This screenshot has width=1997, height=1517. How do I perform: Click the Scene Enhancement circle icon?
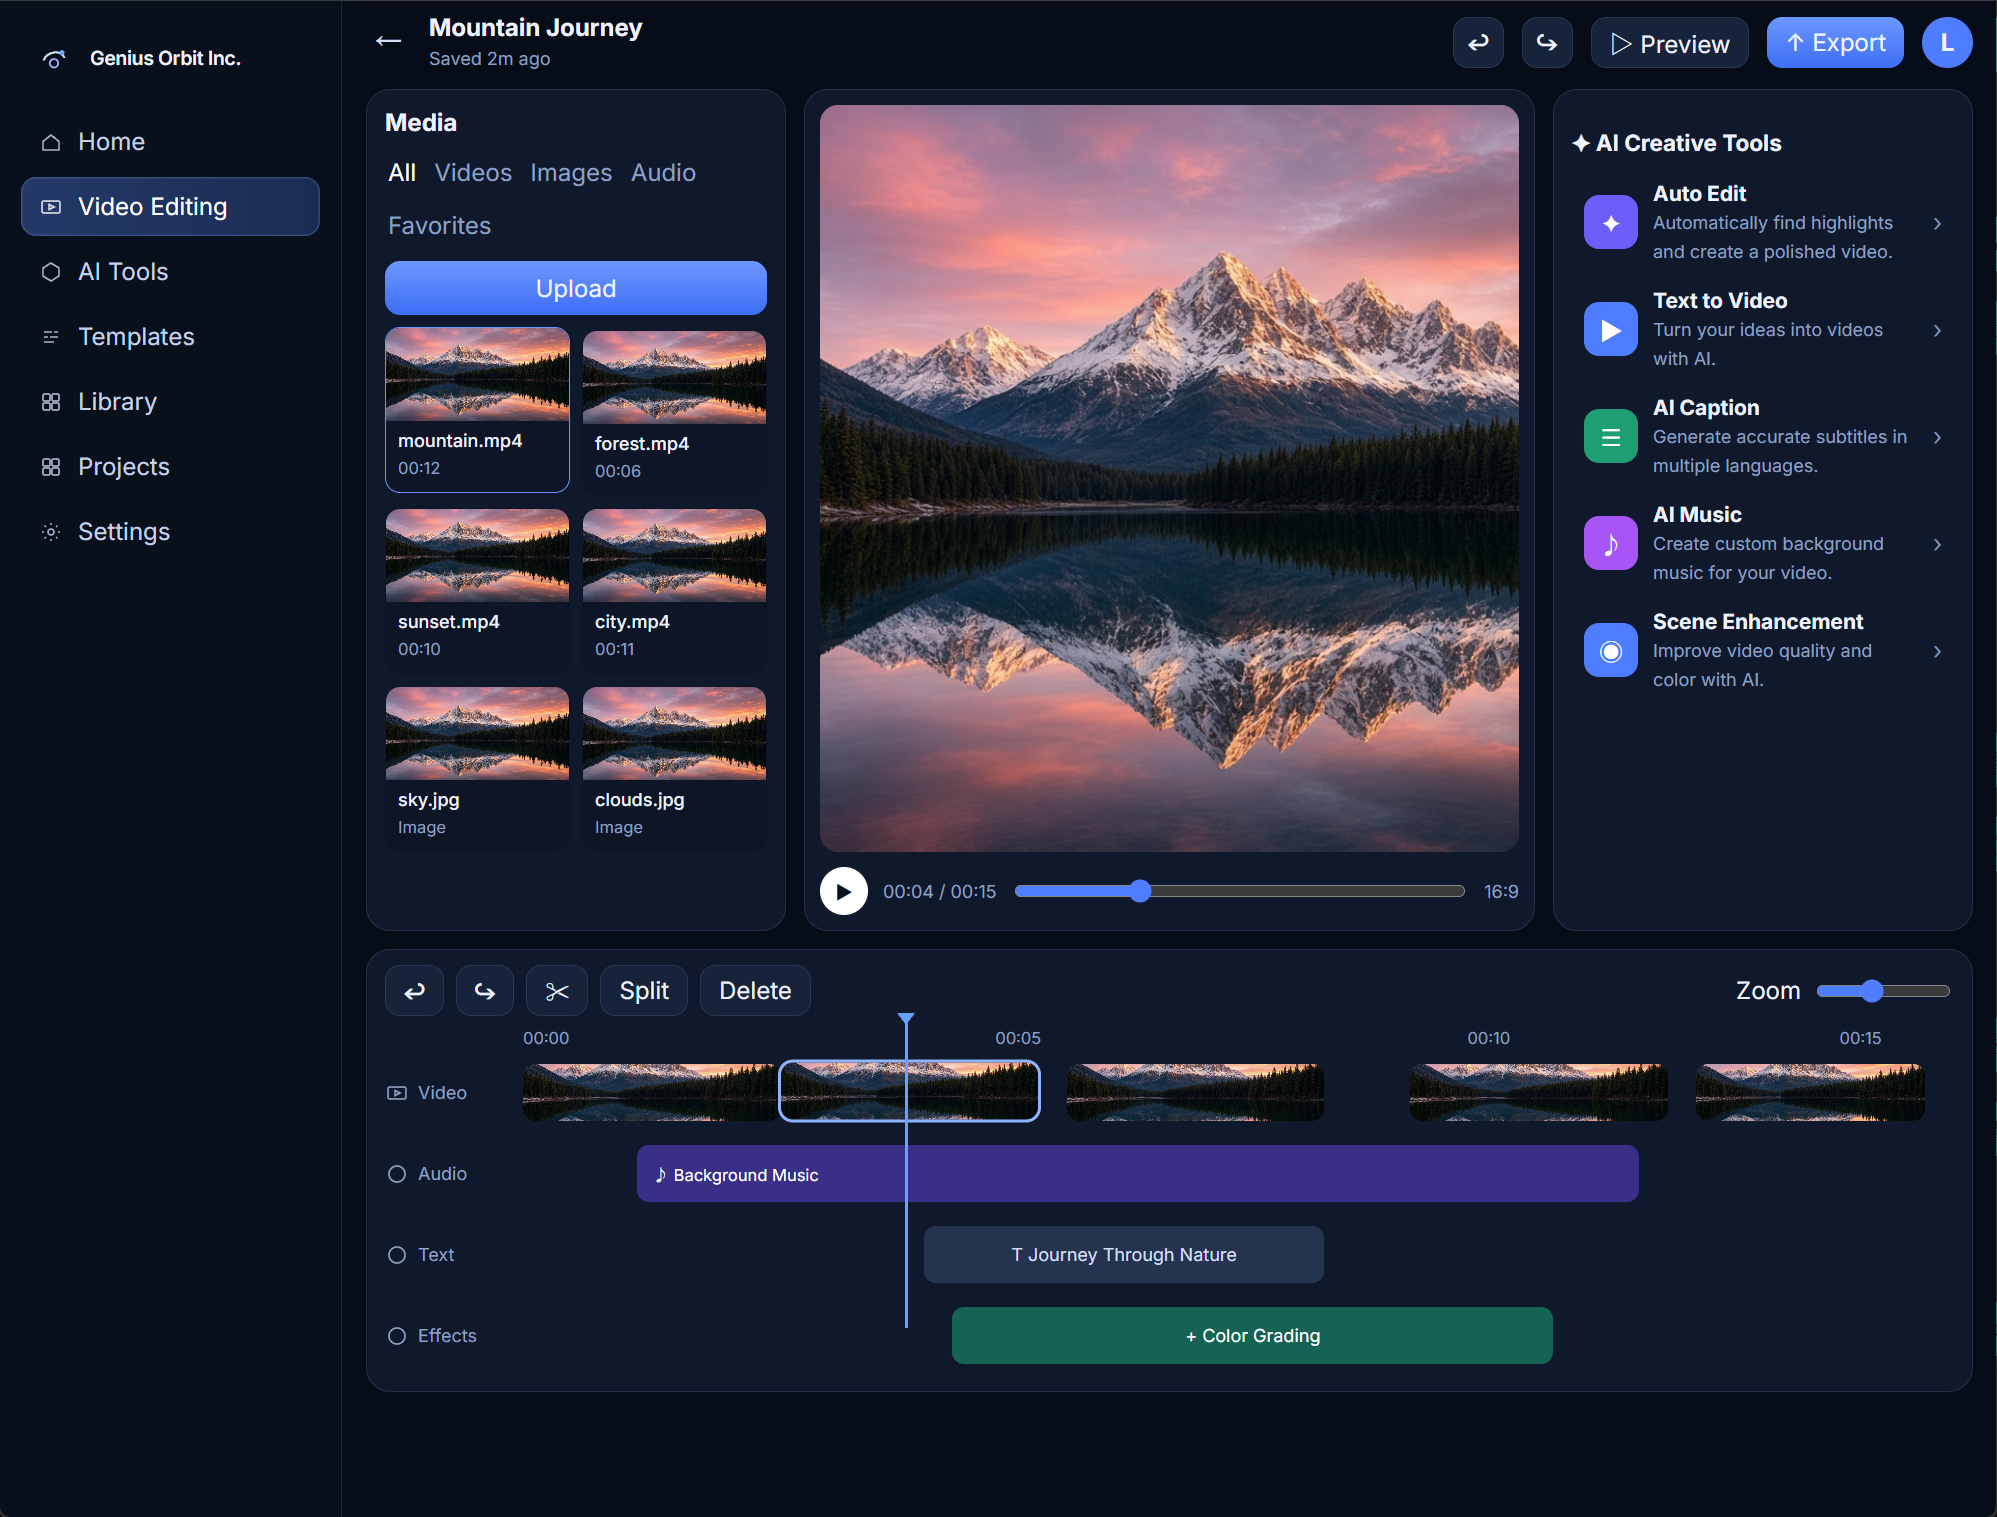1610,650
